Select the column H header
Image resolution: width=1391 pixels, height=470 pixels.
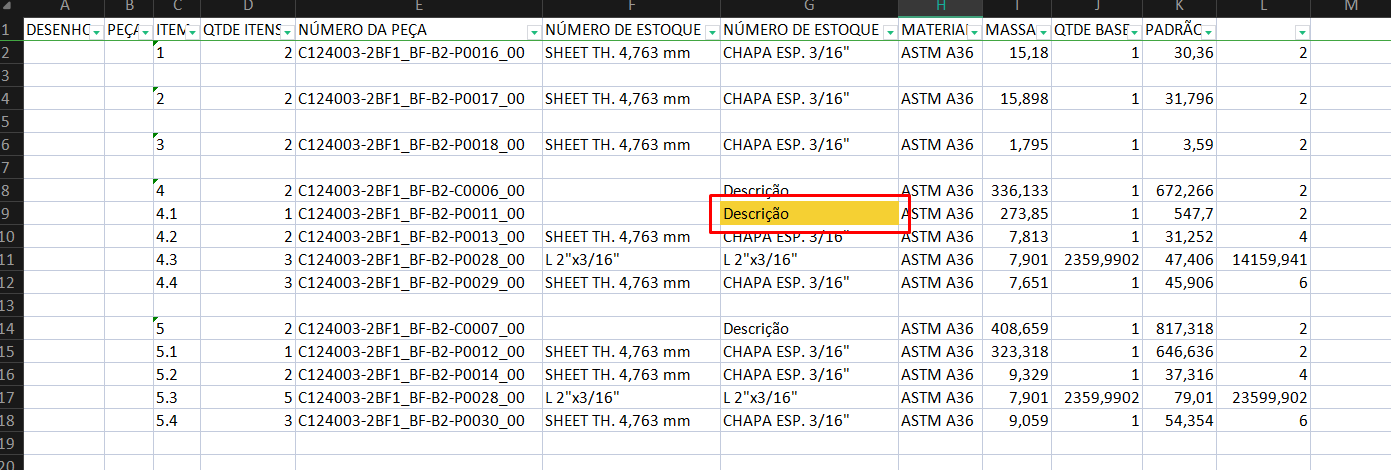(x=939, y=8)
